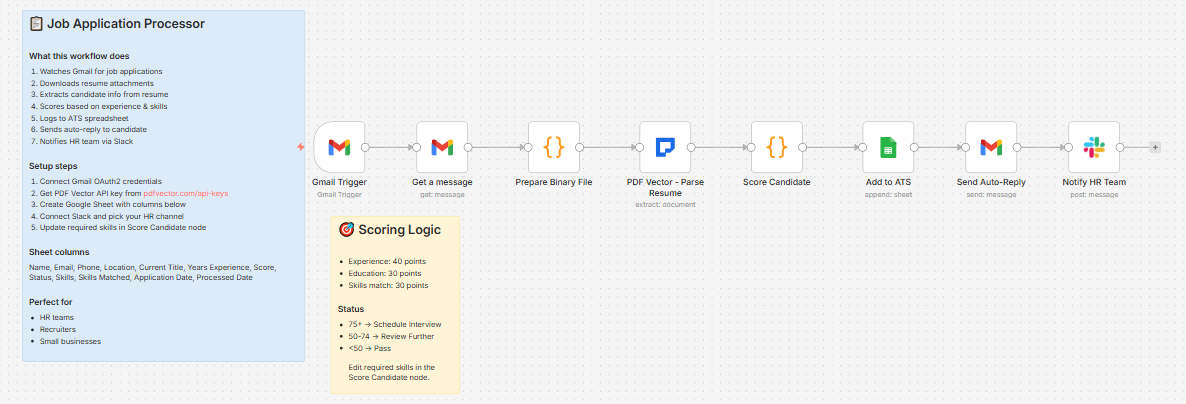Click the 'Setup steps' heading

tap(53, 166)
